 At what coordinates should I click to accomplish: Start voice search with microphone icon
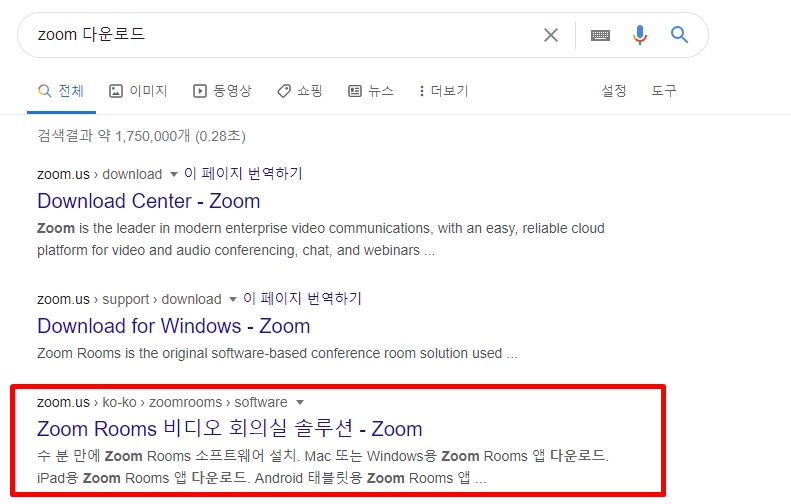[640, 35]
